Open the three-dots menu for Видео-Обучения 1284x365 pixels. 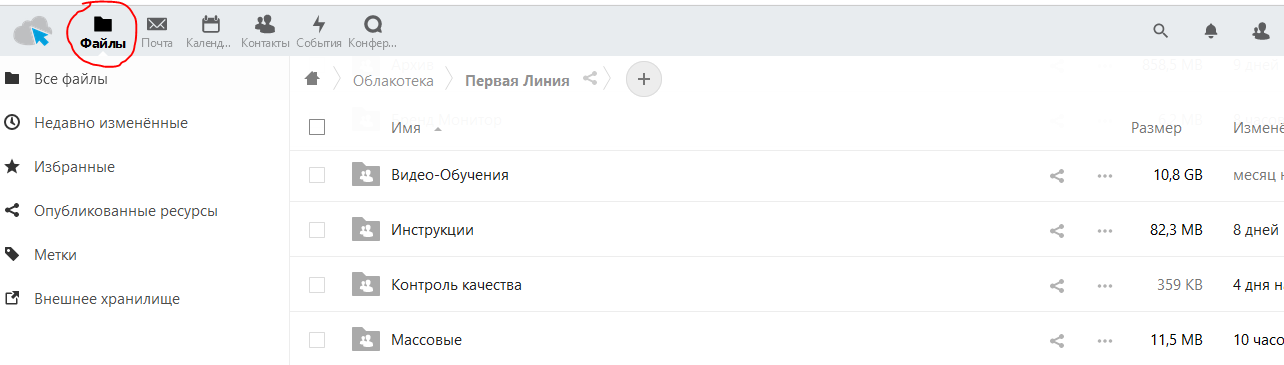(x=1105, y=175)
